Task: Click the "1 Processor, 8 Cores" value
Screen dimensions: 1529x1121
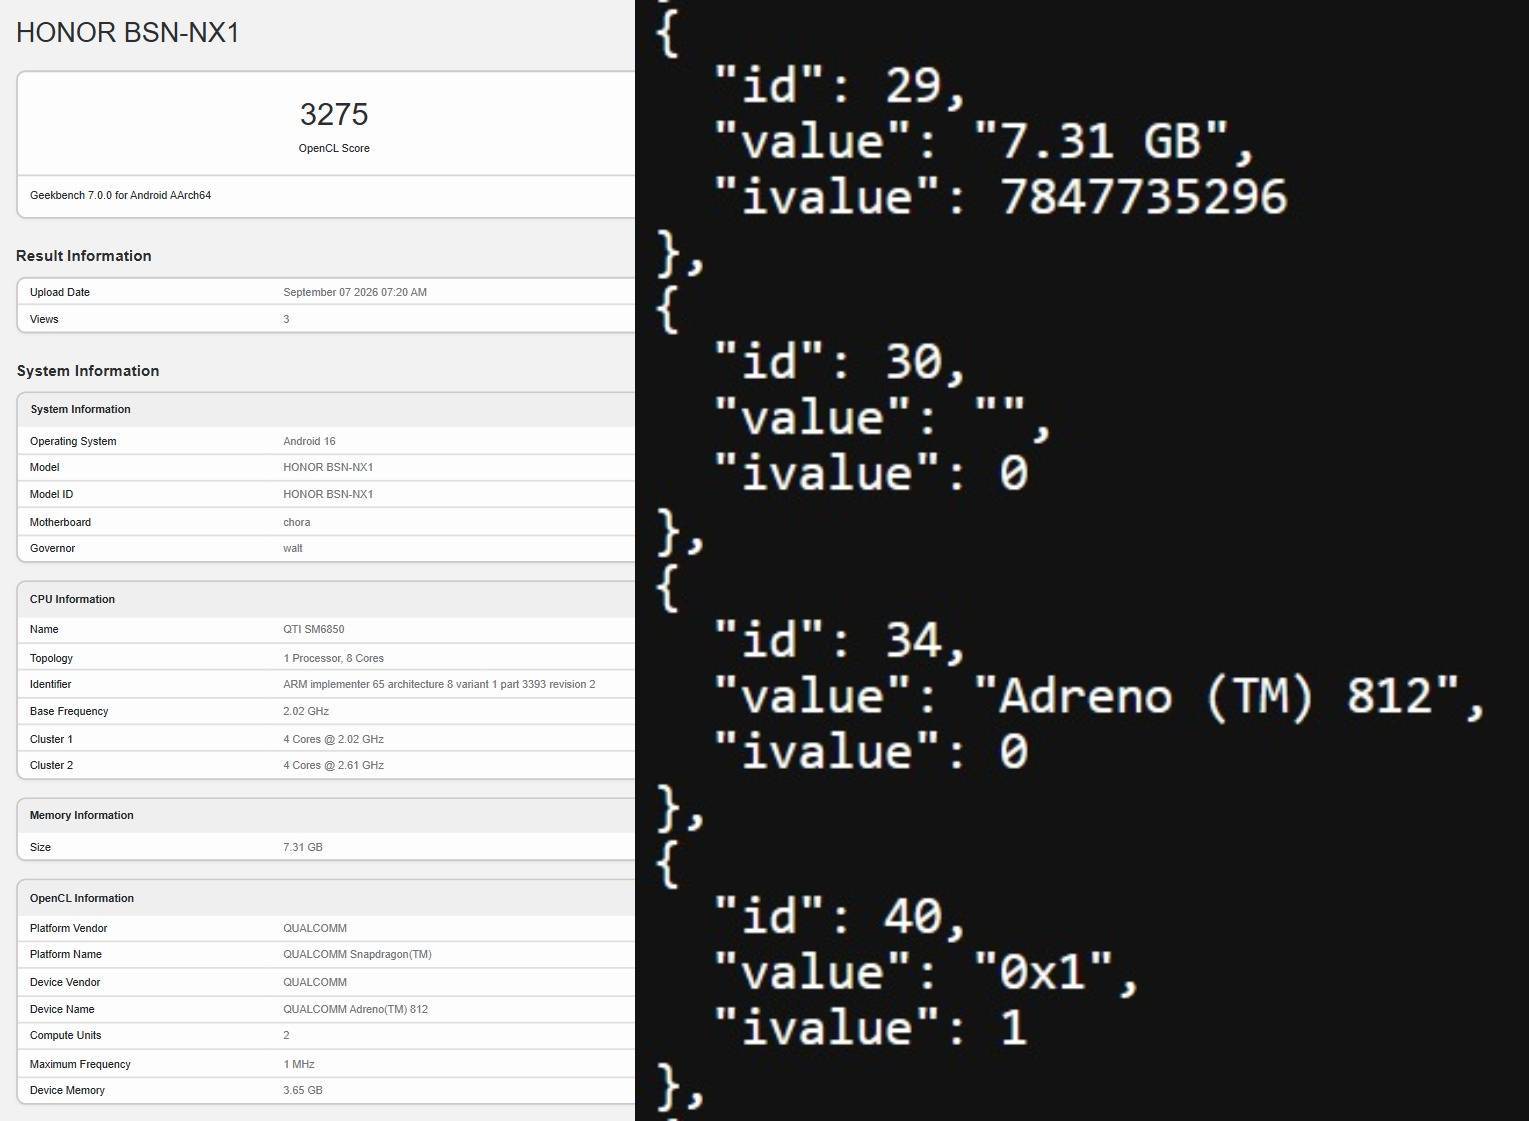Action: coord(333,658)
